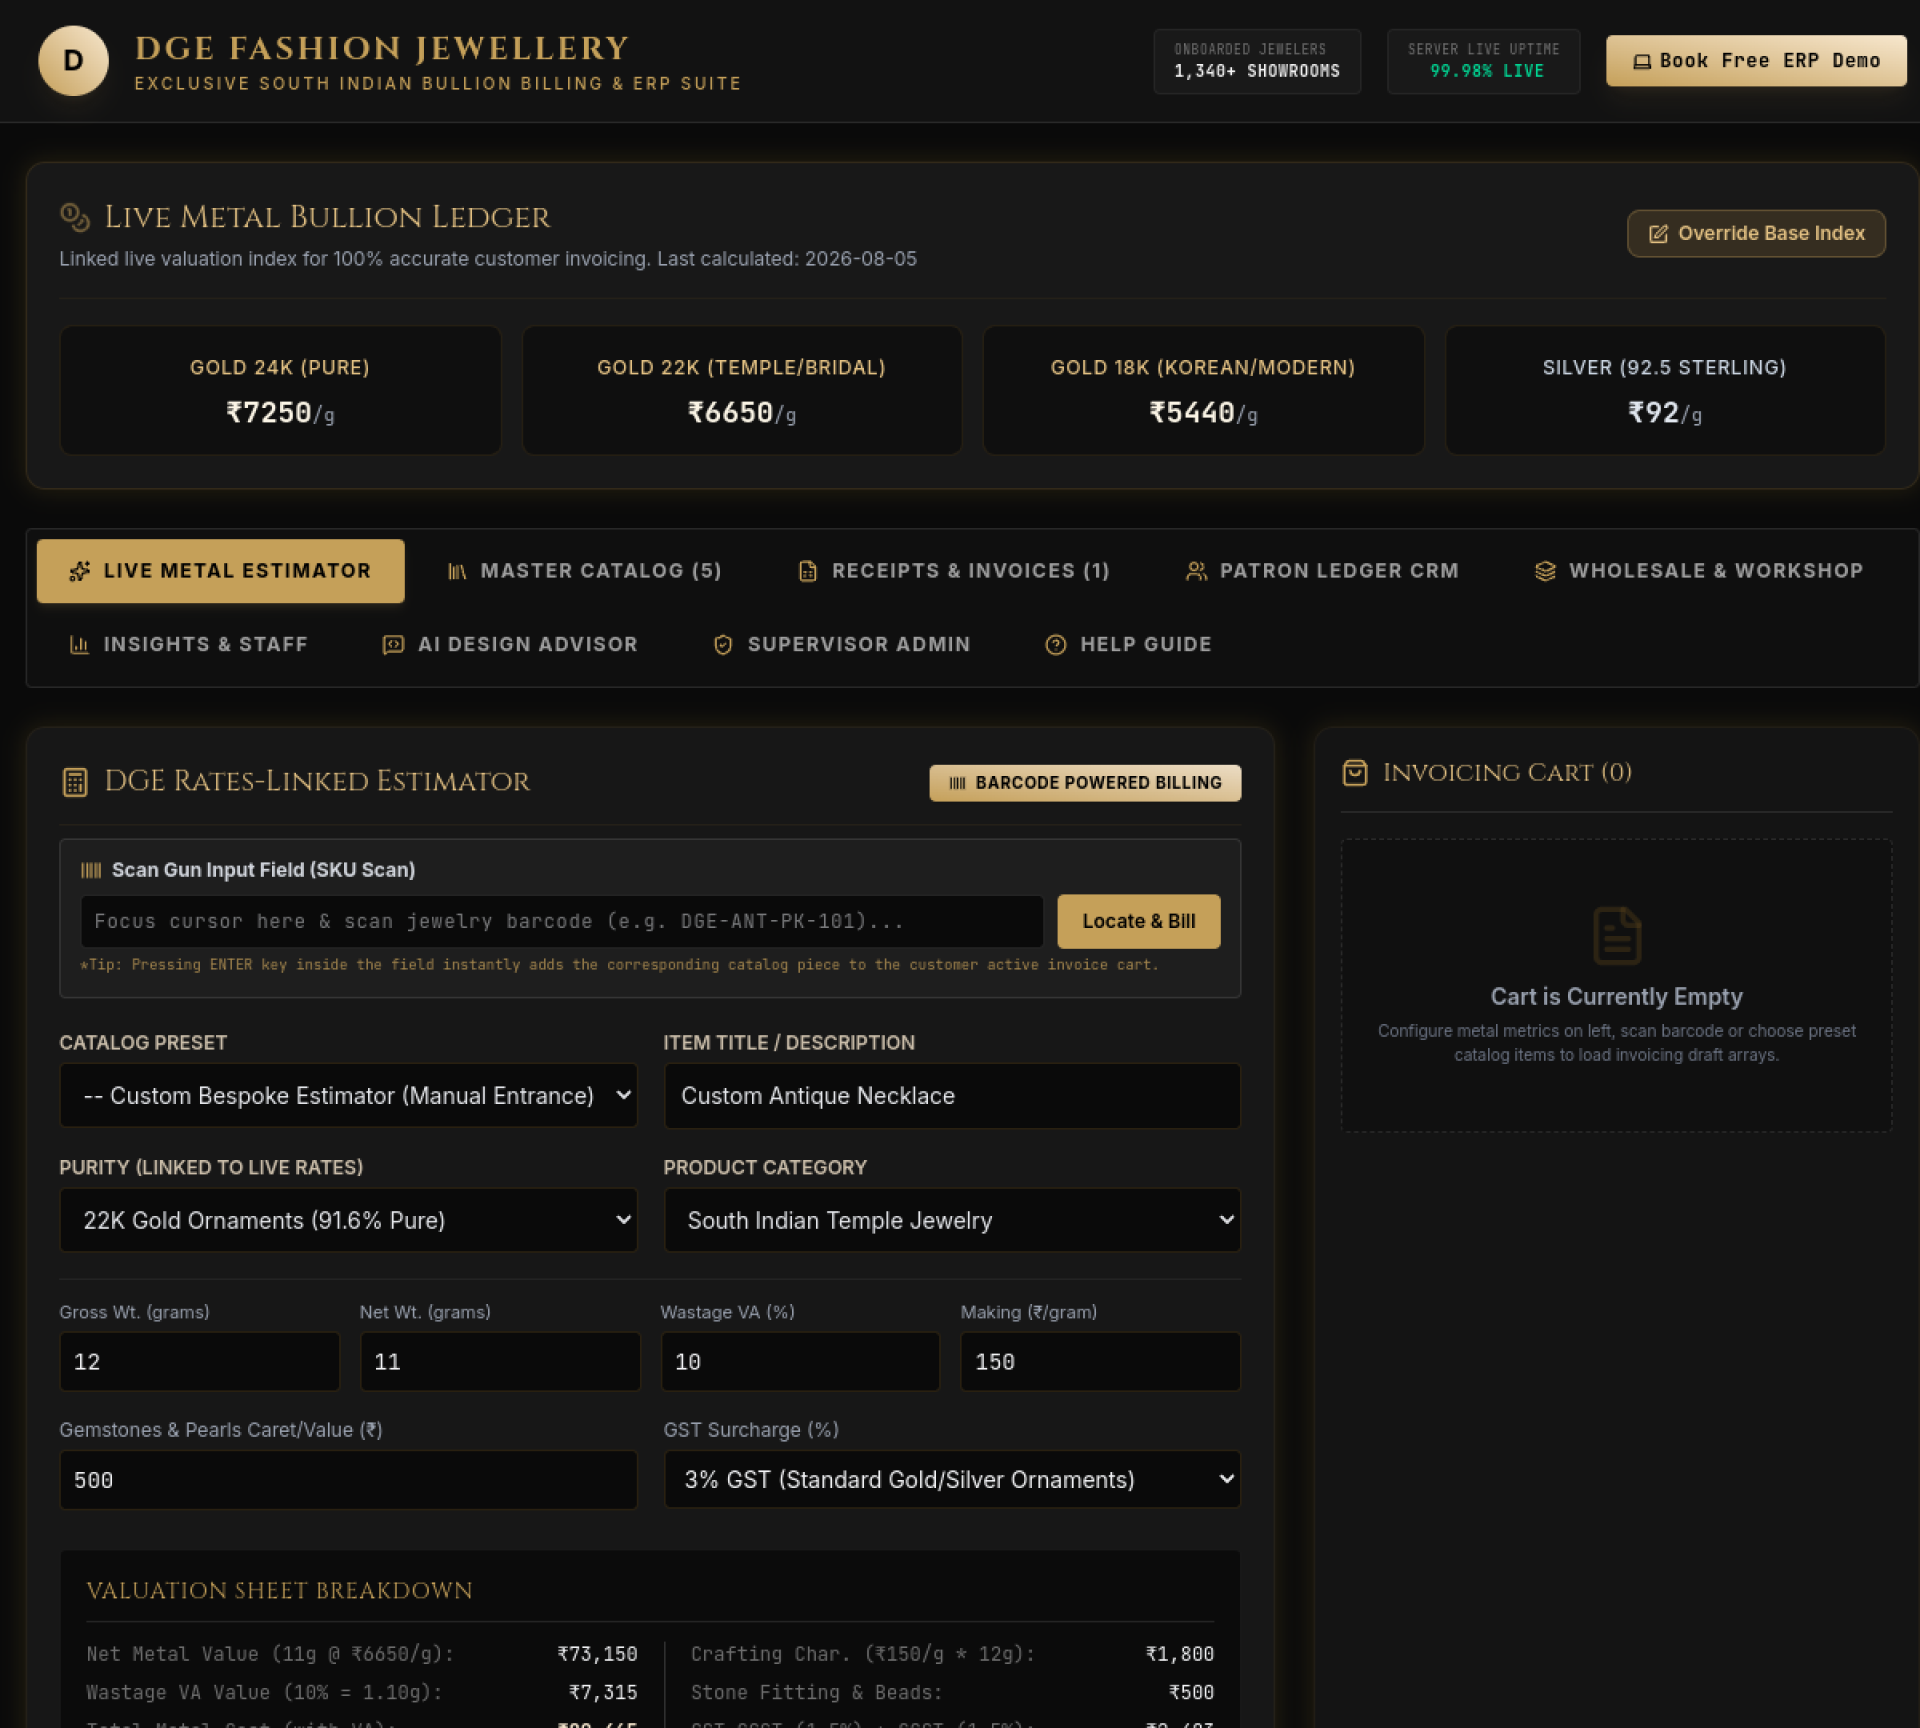Screen dimensions: 1920x1728
Task: Click the Barcode Powered Billing badge
Action: click(x=1084, y=783)
